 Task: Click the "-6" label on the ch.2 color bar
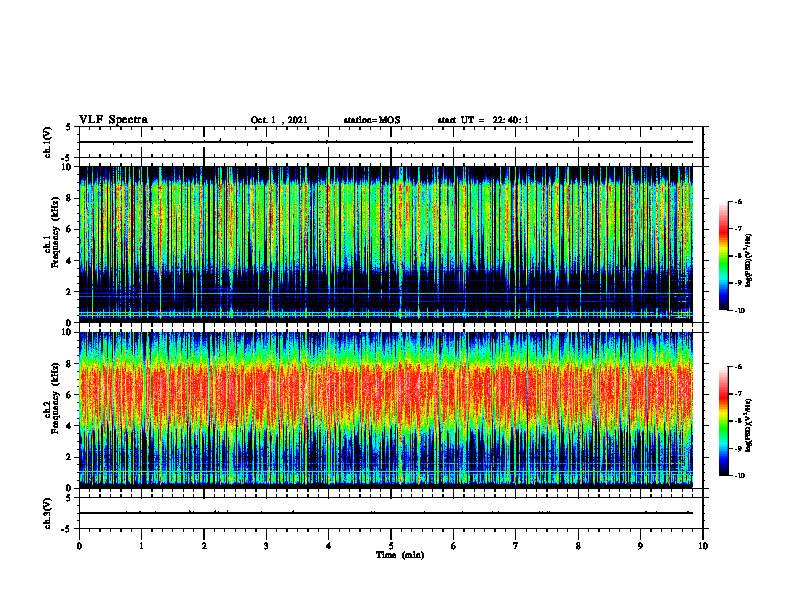[738, 367]
